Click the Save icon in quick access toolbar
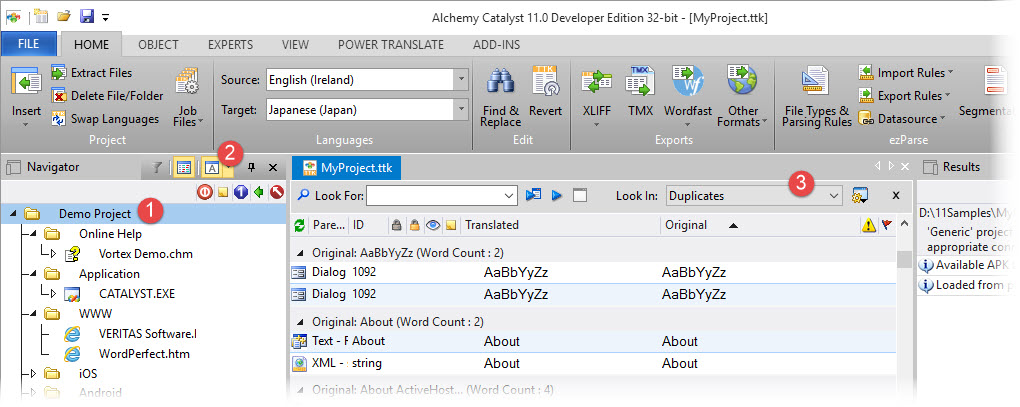 tap(86, 16)
